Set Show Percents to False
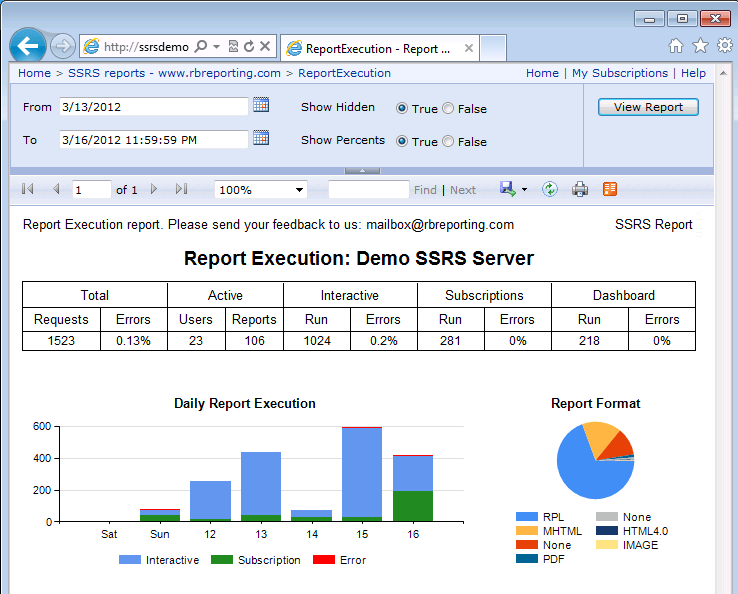 click(x=448, y=141)
